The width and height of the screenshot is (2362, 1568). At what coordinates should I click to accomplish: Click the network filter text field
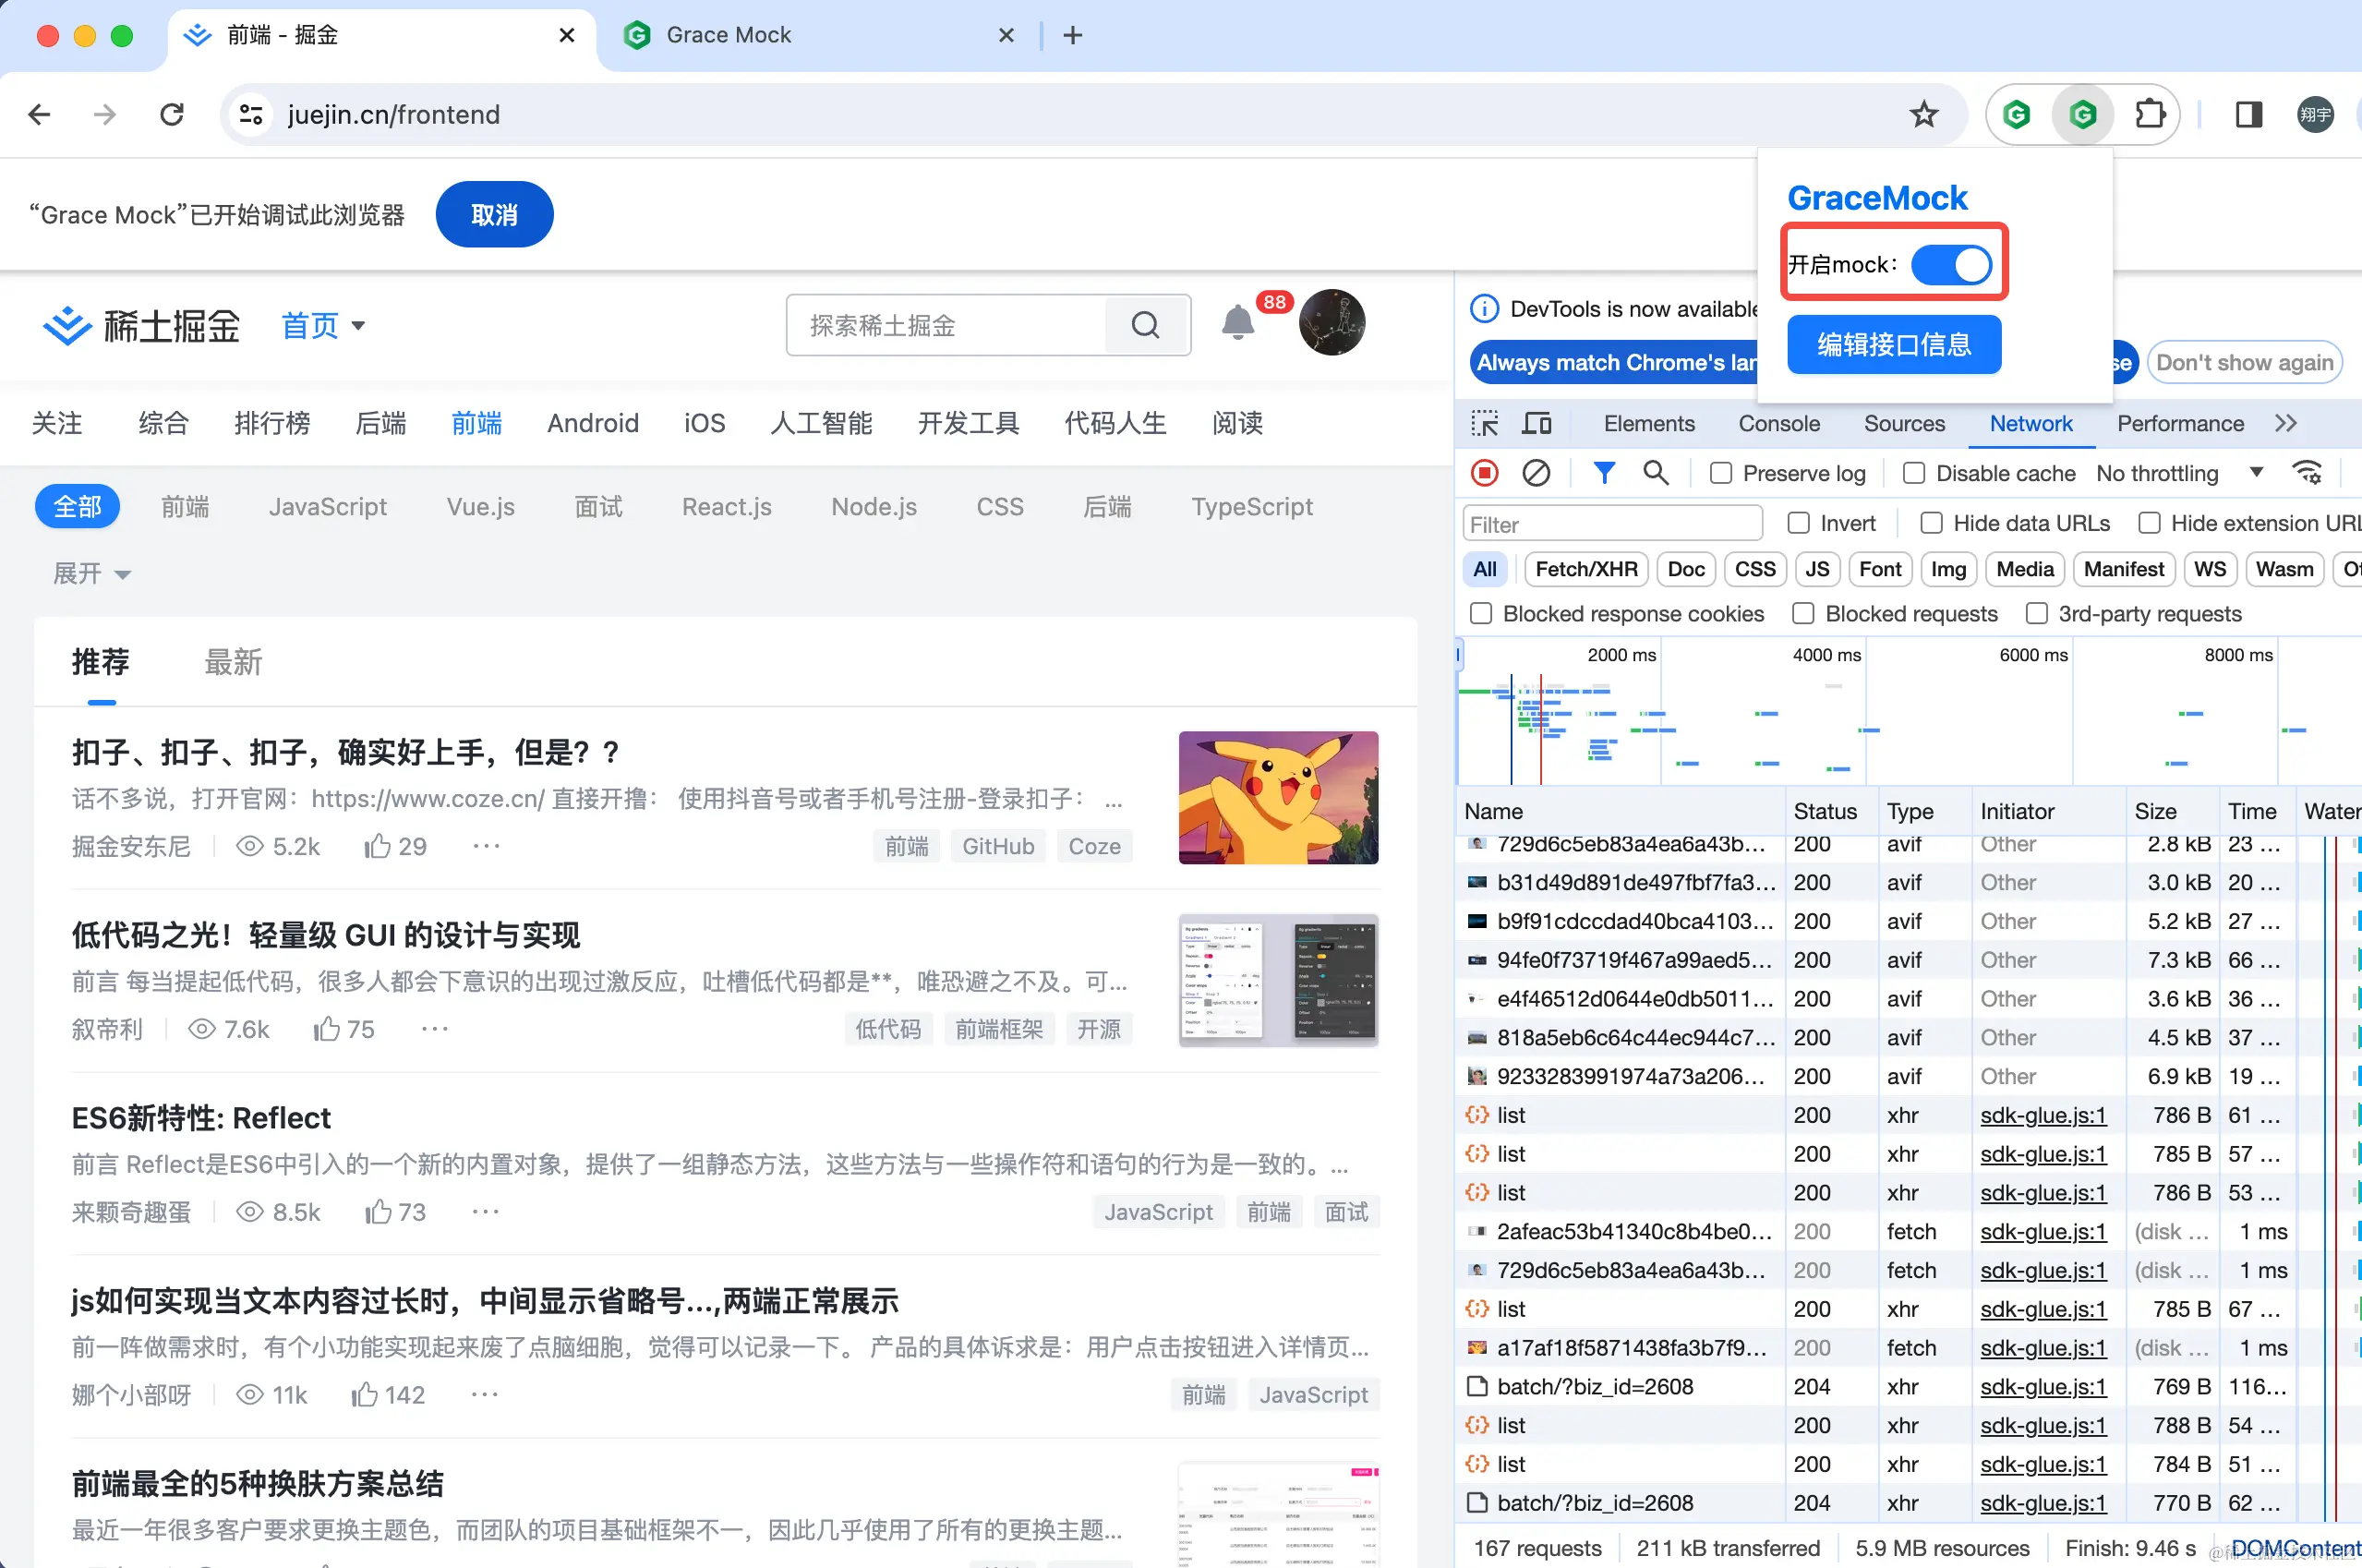(x=1611, y=524)
